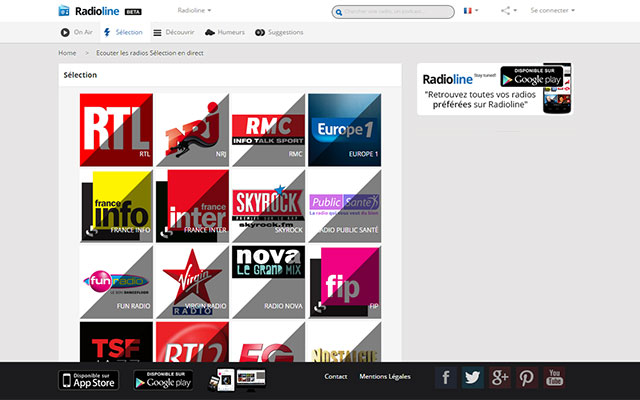Screen dimensions: 640x400
Task: Open the French flag language dropdown
Action: pos(469,10)
